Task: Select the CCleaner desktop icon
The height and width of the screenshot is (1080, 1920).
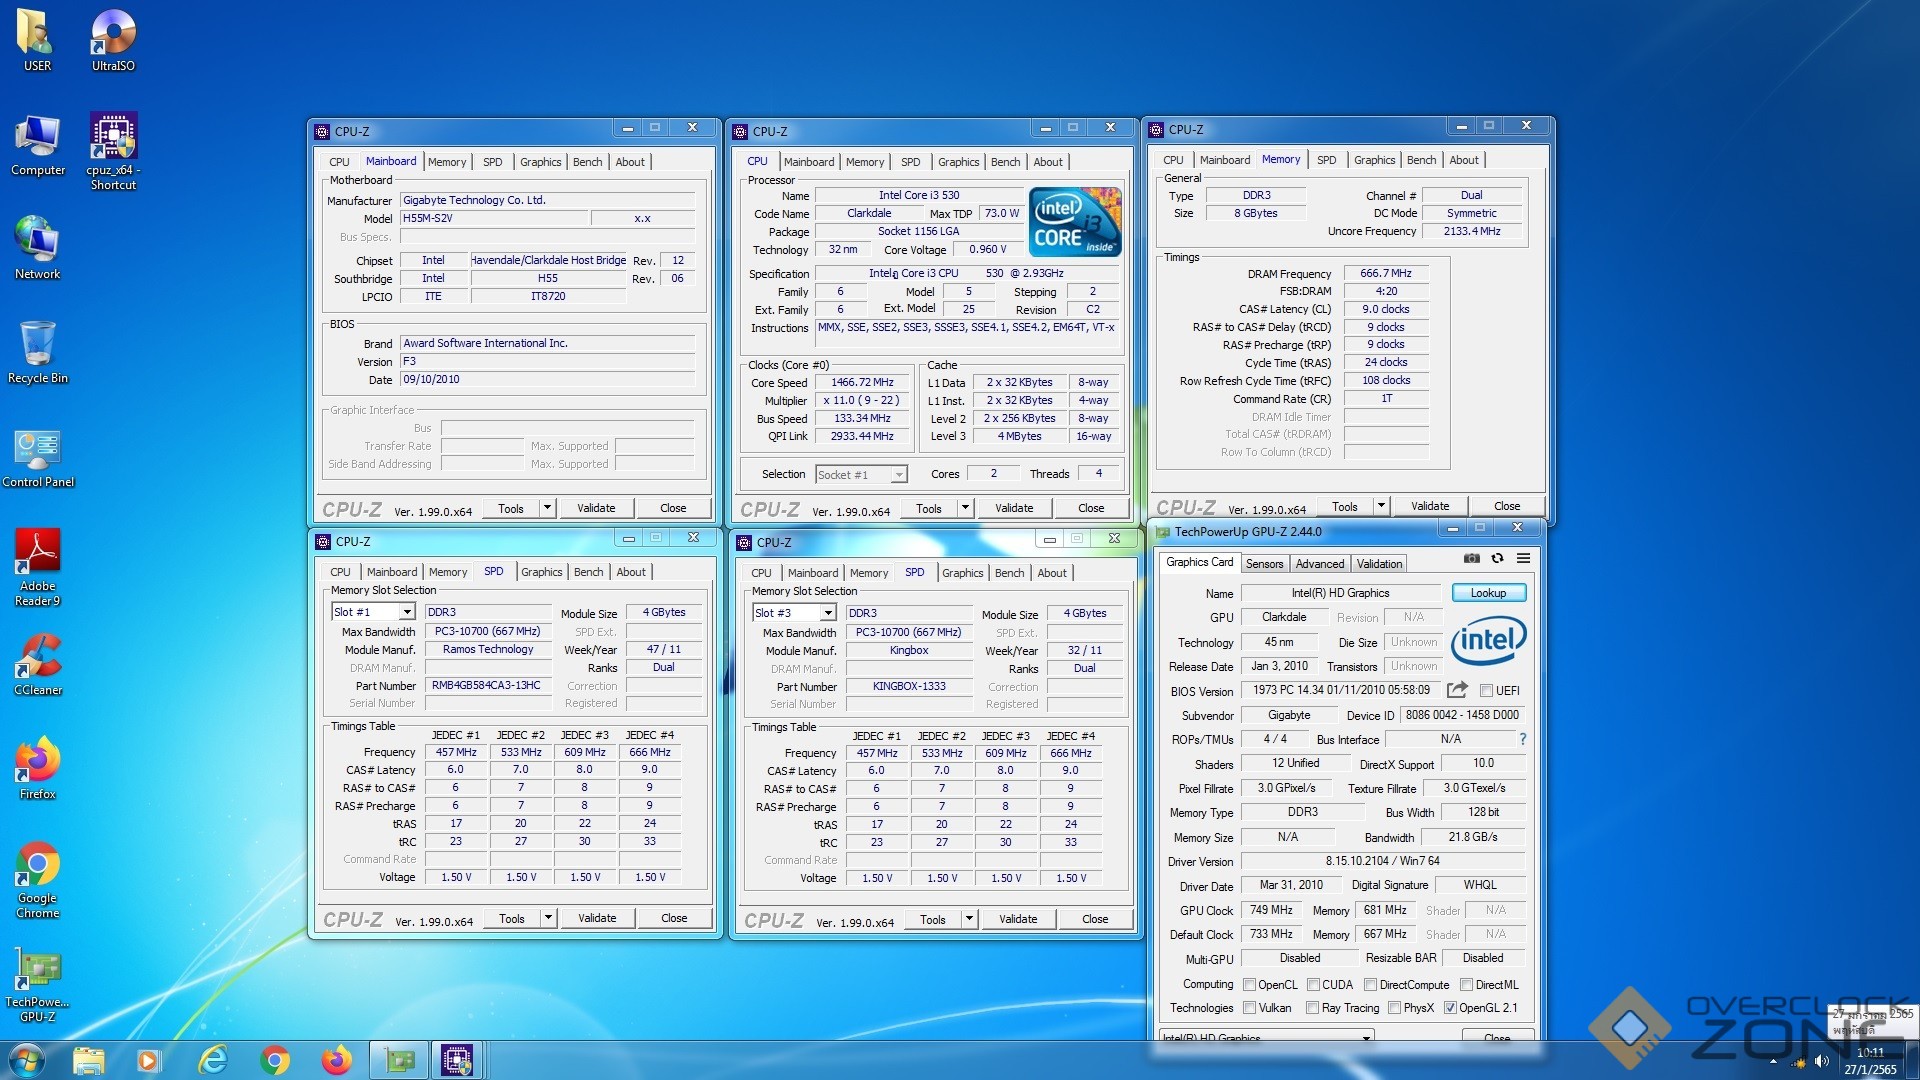Action: pos(38,664)
